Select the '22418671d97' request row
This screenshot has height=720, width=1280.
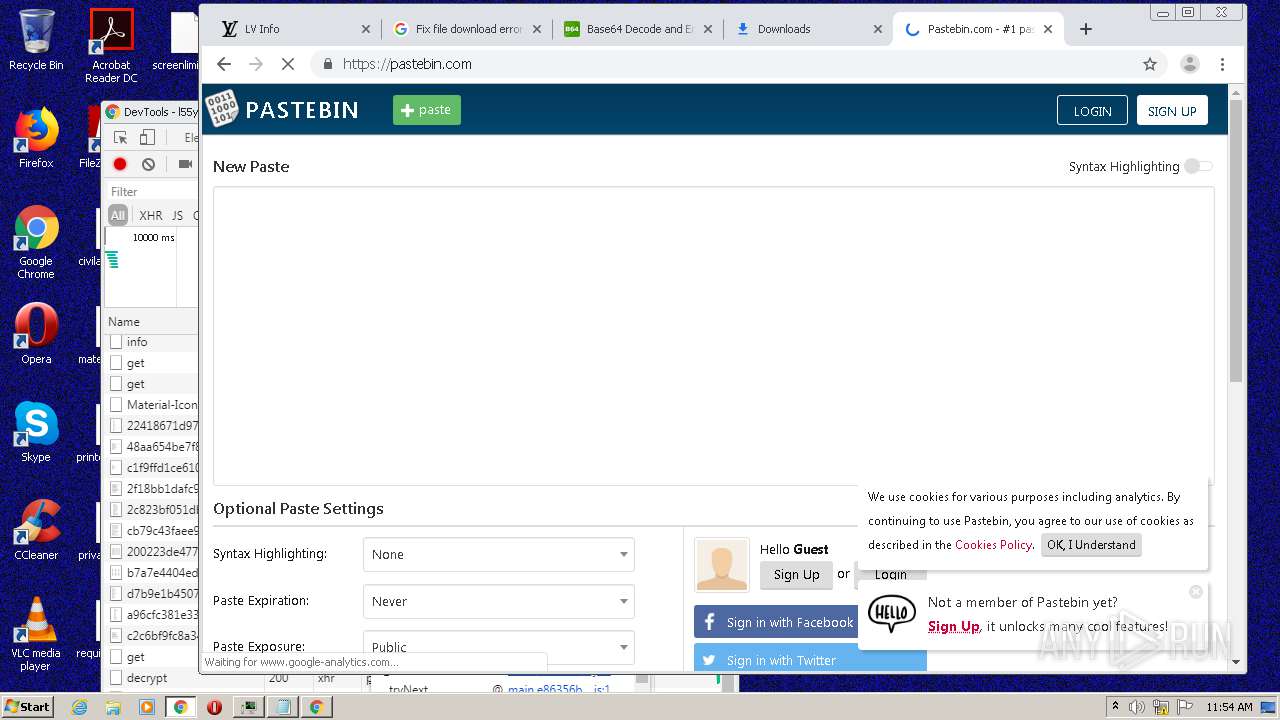[152, 426]
